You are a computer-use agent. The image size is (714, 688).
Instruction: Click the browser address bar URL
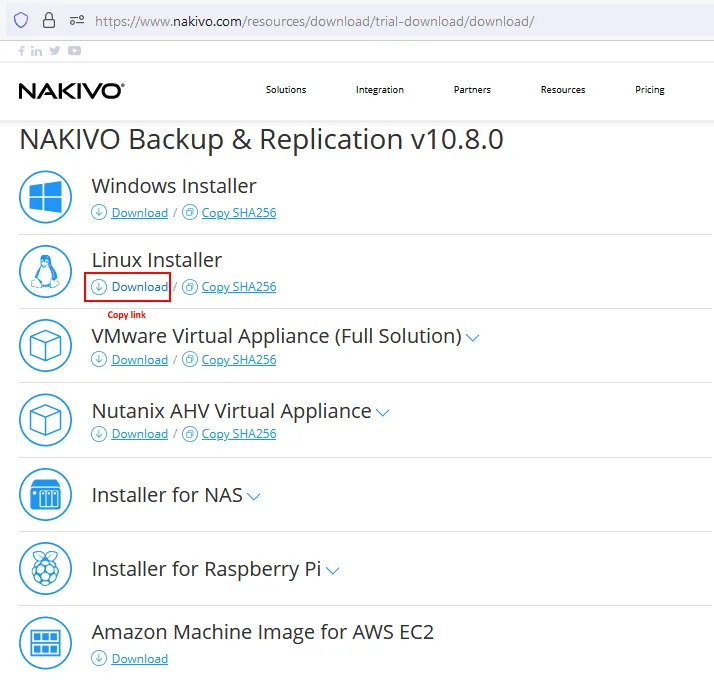(315, 21)
